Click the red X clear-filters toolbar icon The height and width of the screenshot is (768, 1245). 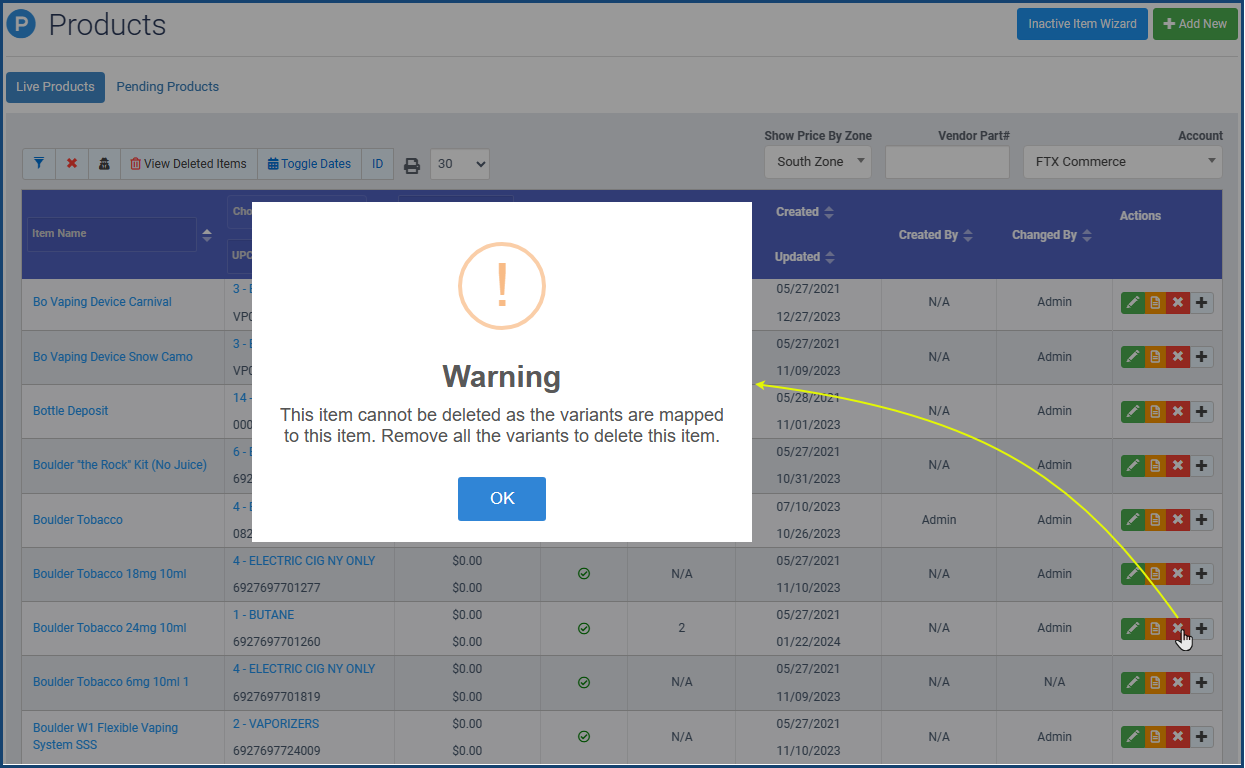point(72,164)
